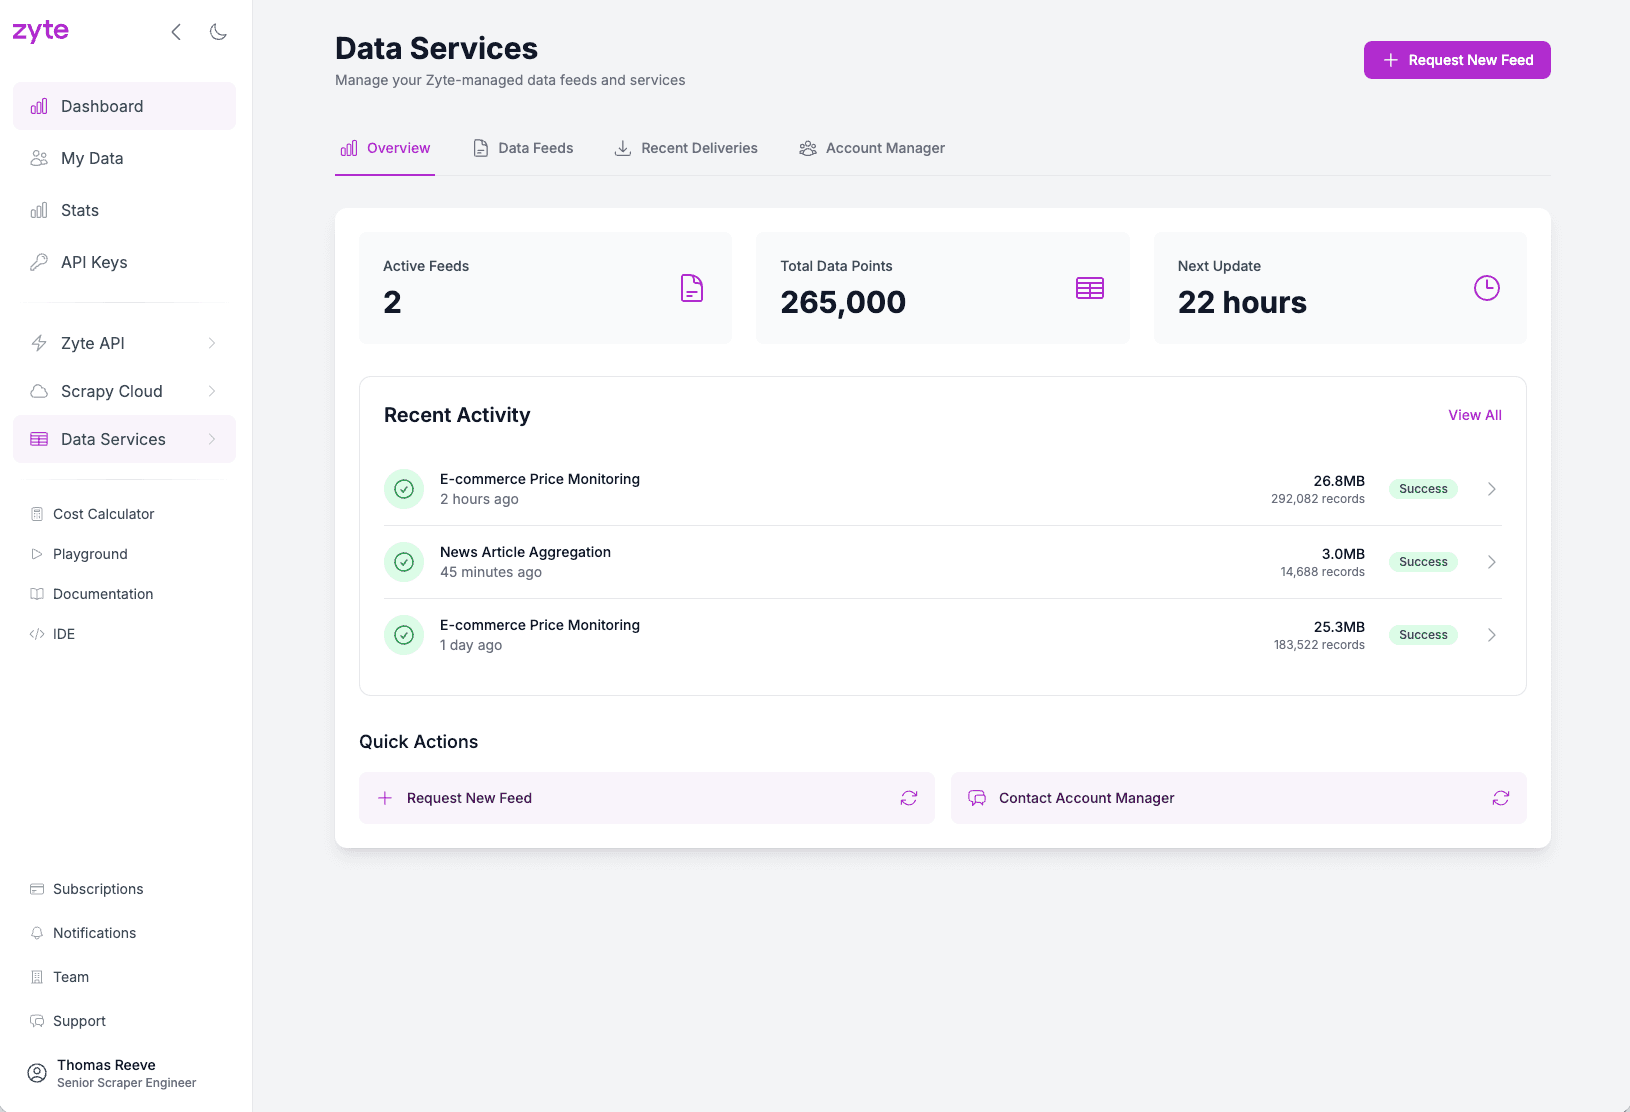
Task: Expand the Scrapy Cloud submenu chevron
Action: pyautogui.click(x=212, y=391)
